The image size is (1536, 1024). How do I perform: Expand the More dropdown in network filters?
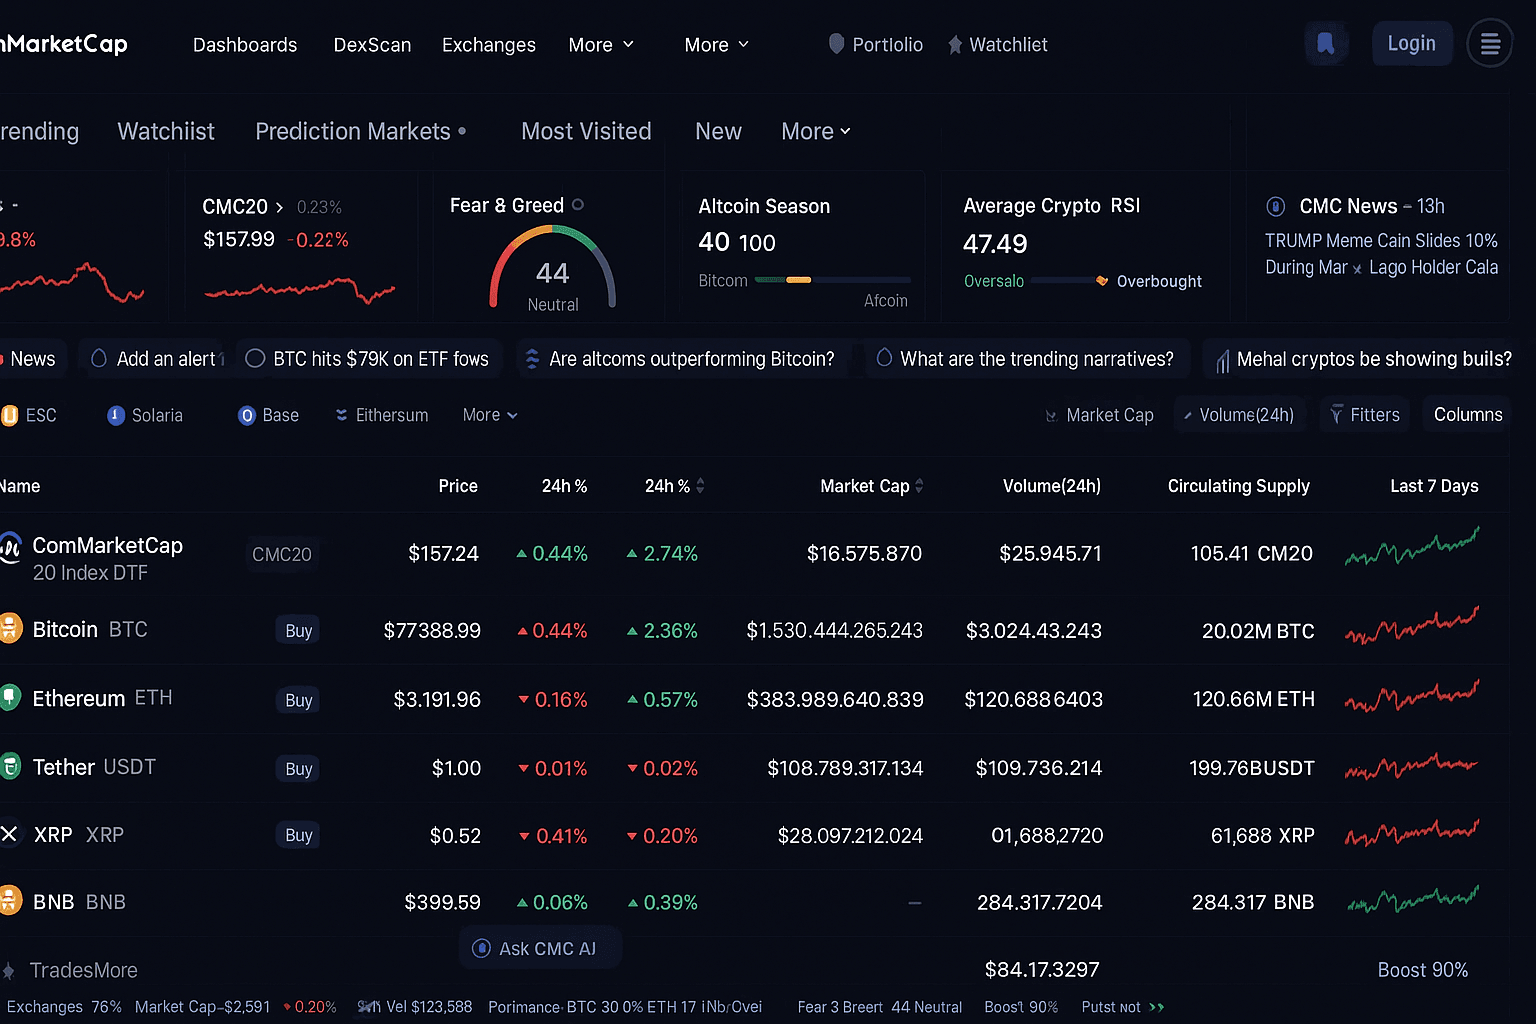490,415
